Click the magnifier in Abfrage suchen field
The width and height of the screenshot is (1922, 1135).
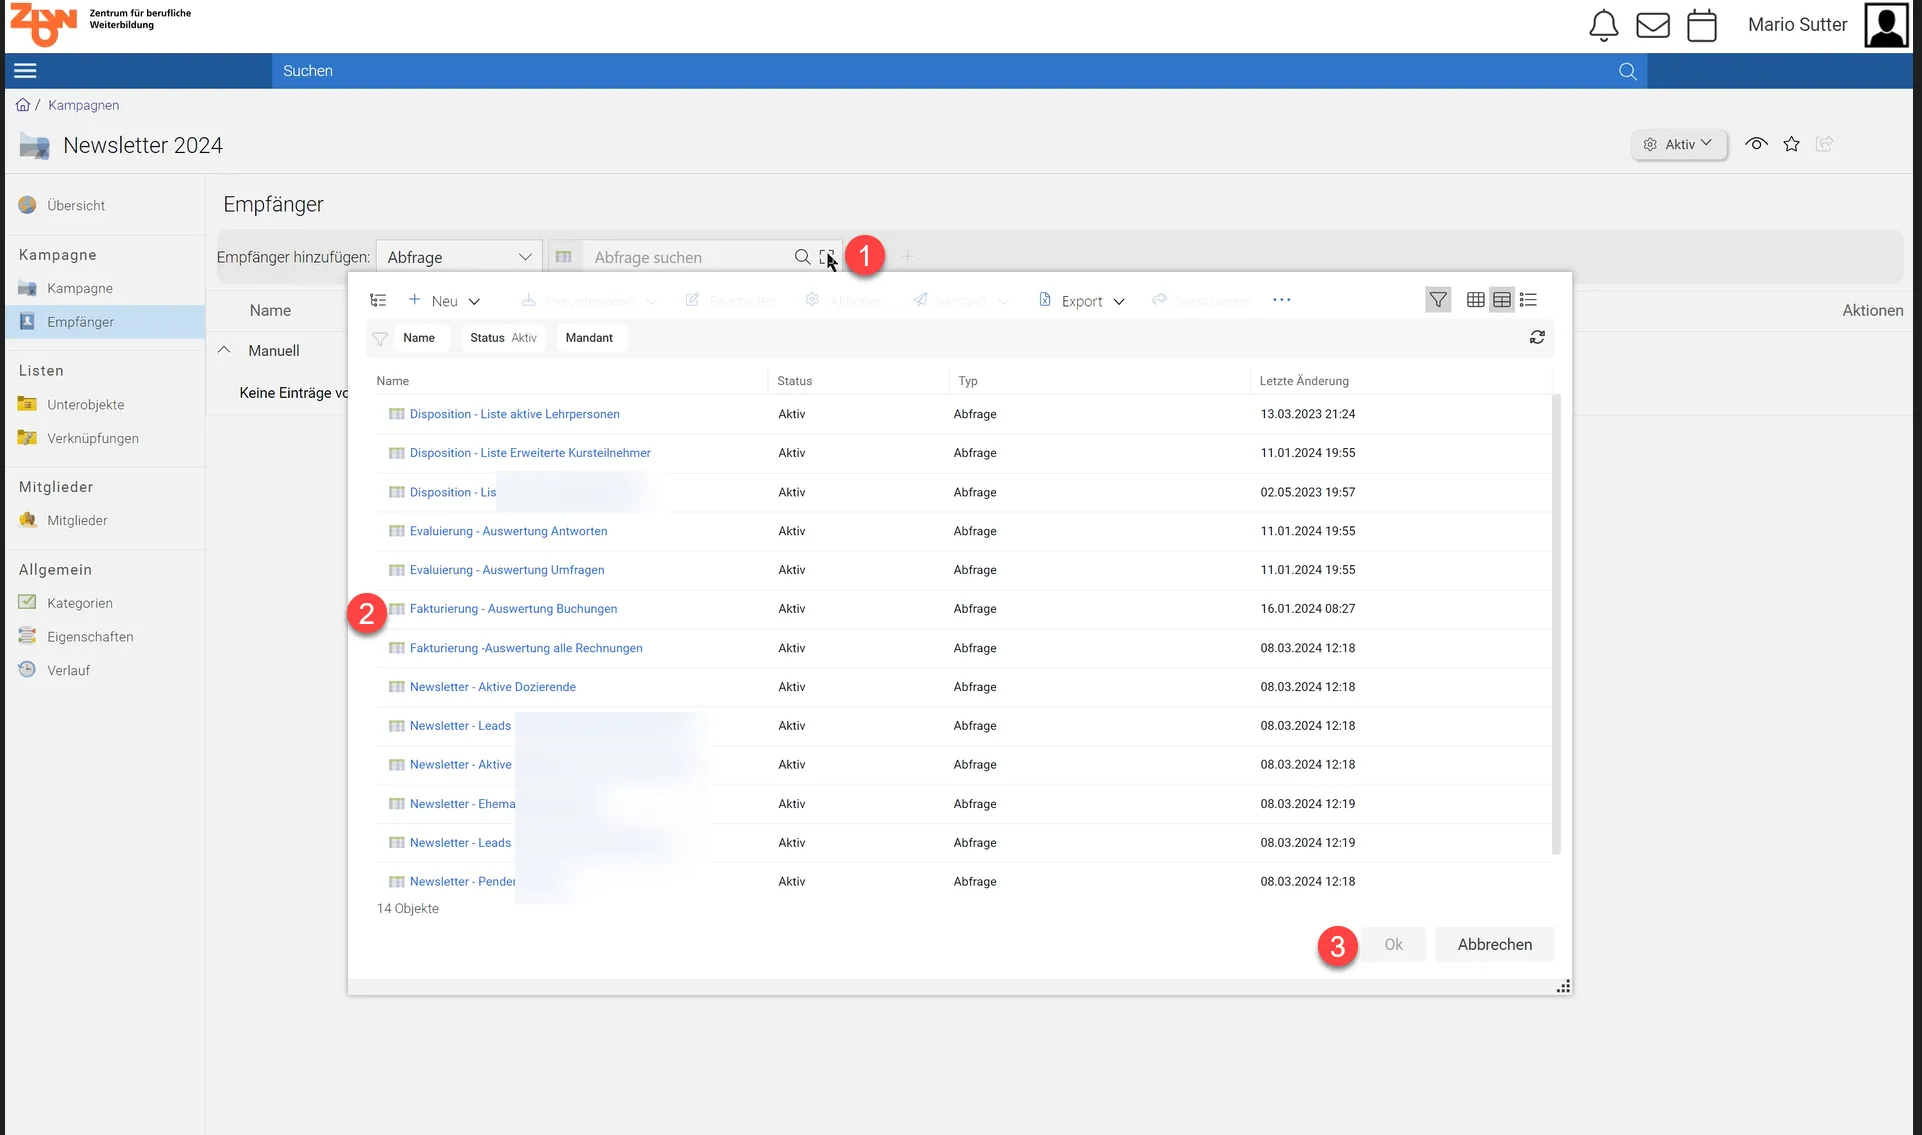tap(802, 257)
